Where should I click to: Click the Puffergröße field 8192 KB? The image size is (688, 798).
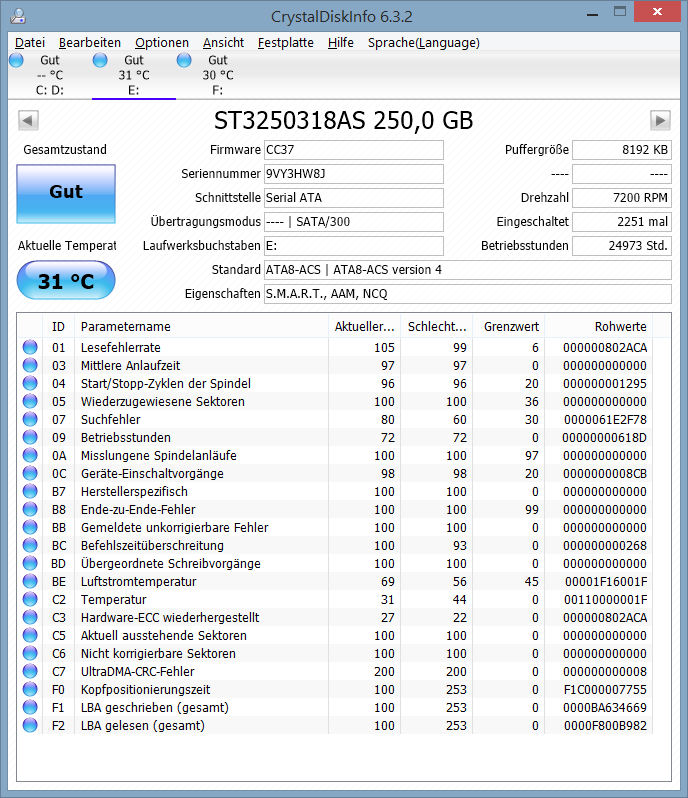point(622,150)
